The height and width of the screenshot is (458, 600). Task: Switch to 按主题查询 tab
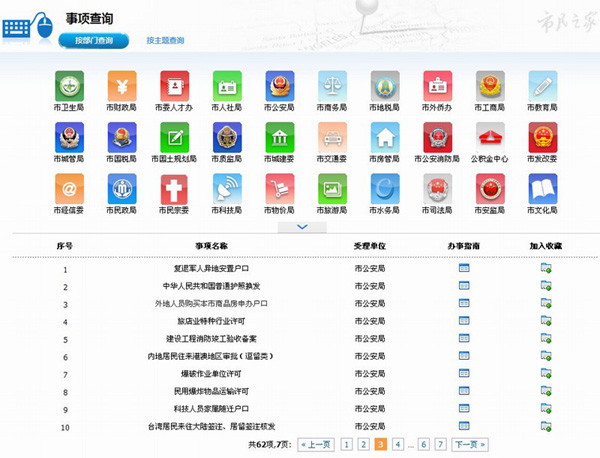165,41
